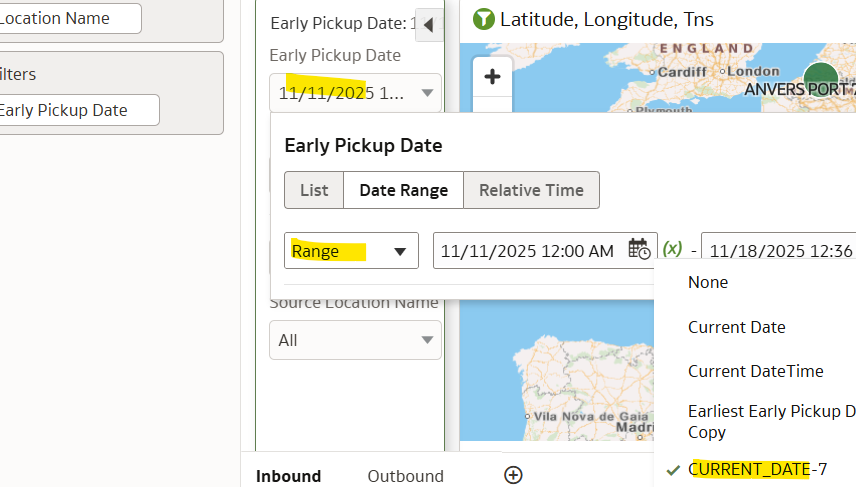Select the Date Range filter mode
Viewport: 856px width, 487px height.
tap(403, 190)
